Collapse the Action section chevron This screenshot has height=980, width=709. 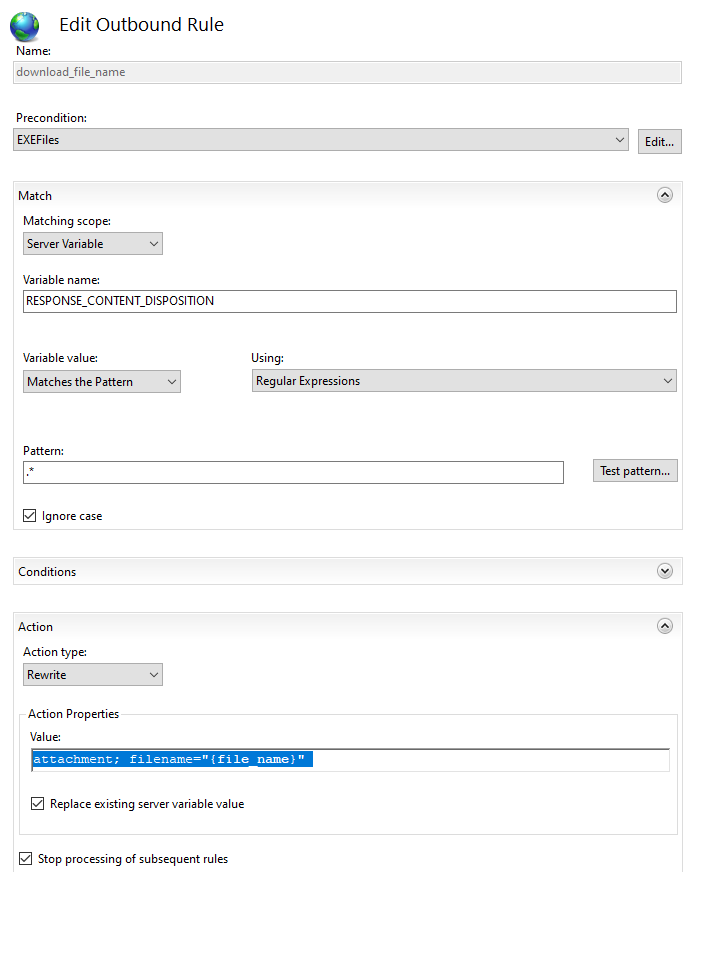pos(665,626)
